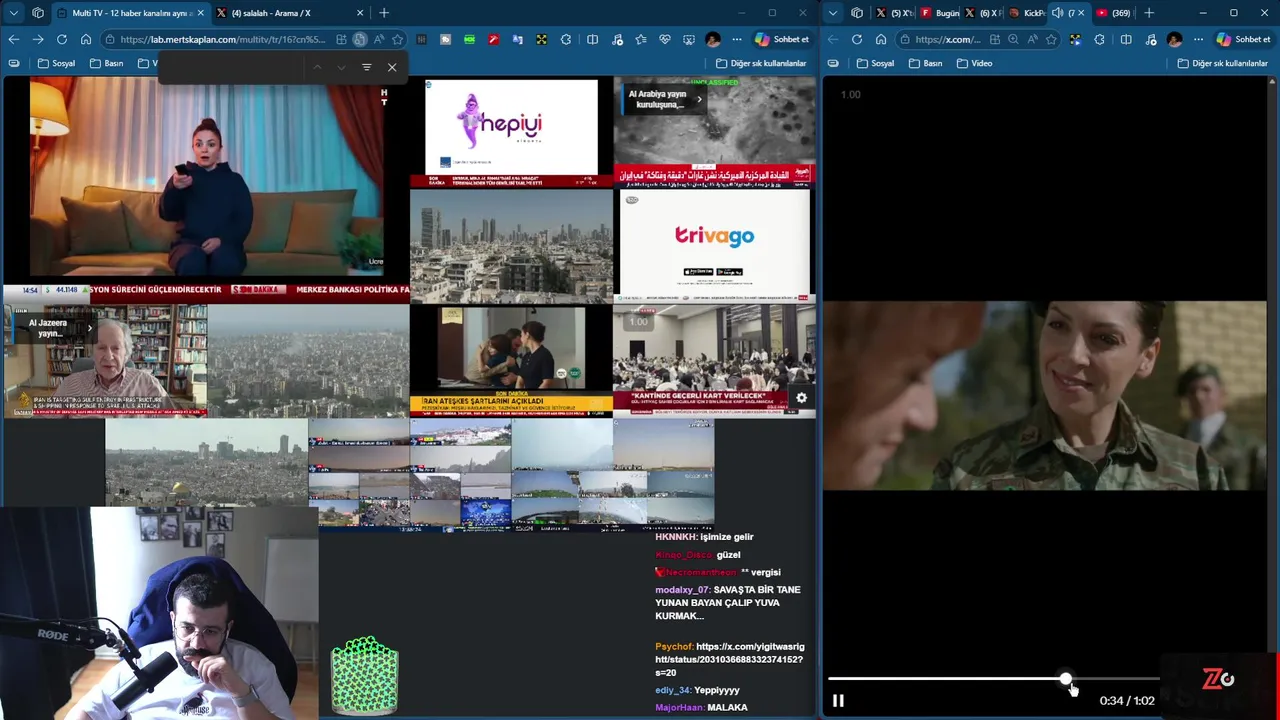
Task: Open media control icon in the right browser
Action: pos(1151,39)
